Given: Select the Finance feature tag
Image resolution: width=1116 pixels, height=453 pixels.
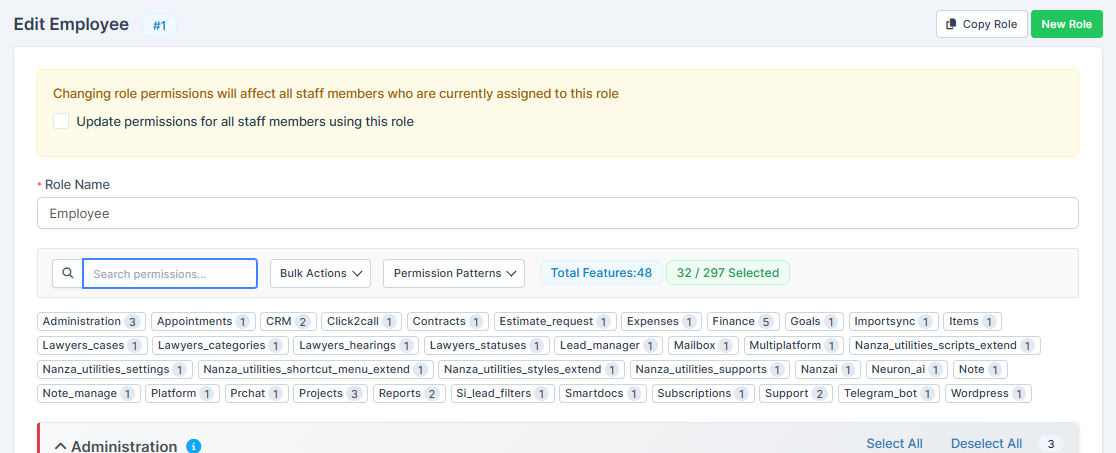Looking at the screenshot, I should tap(742, 321).
